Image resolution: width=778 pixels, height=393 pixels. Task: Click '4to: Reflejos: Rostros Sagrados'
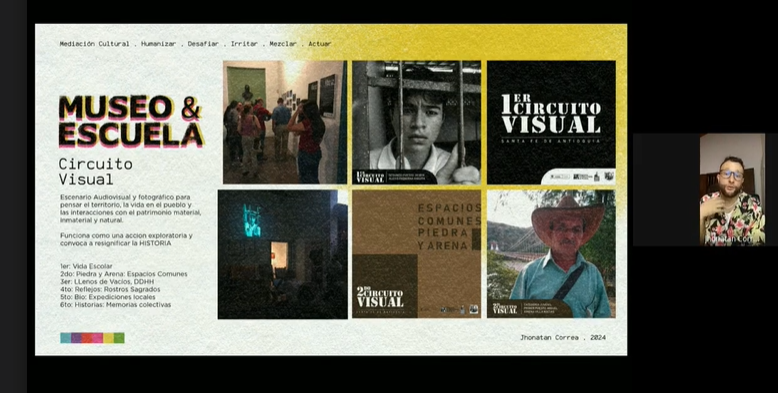[x=110, y=289]
